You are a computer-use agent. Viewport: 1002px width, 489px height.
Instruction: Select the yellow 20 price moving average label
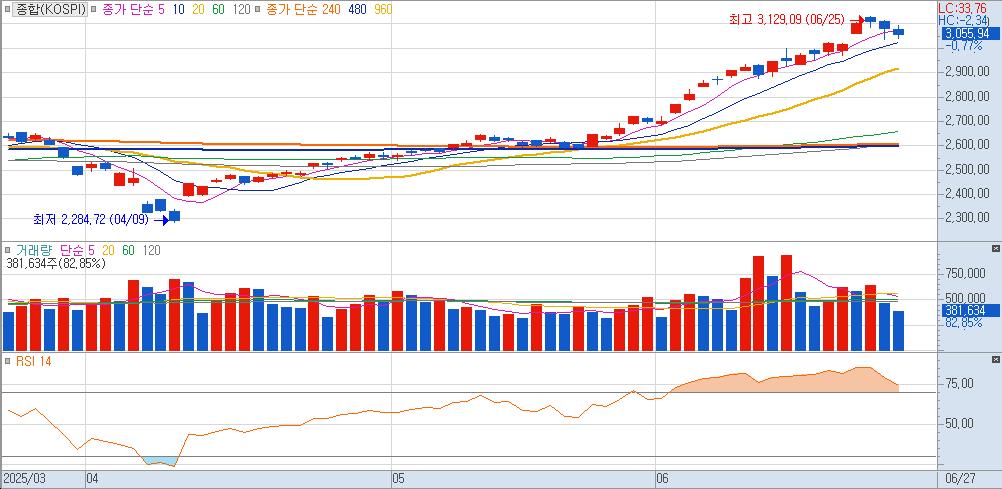point(198,10)
